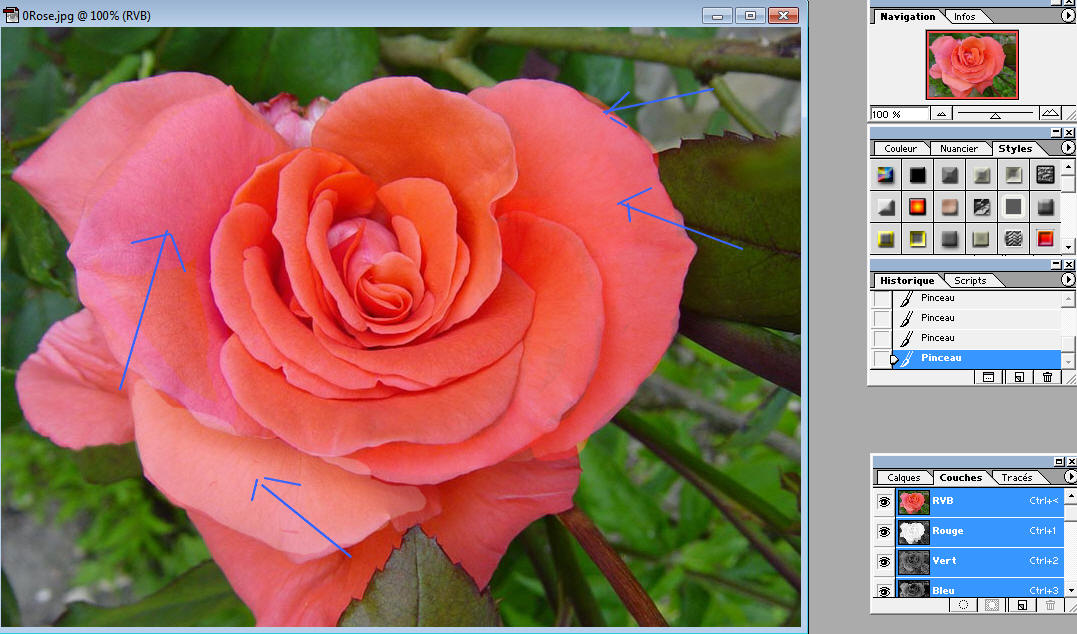Open the Navigation palette flyout menu
The height and width of the screenshot is (634, 1077).
pos(1068,16)
